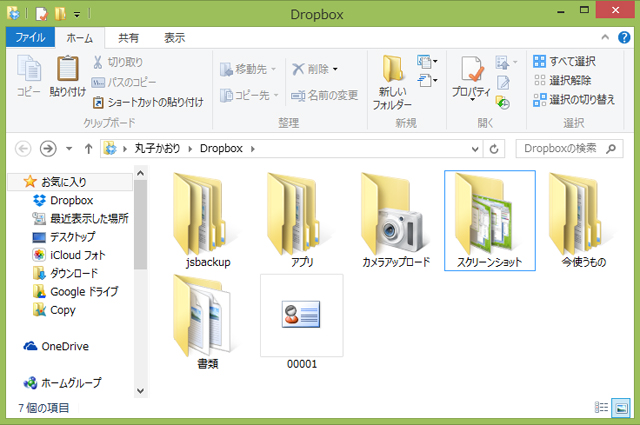Open Google ドライブ in navigation pane
The height and width of the screenshot is (425, 640).
76,291
